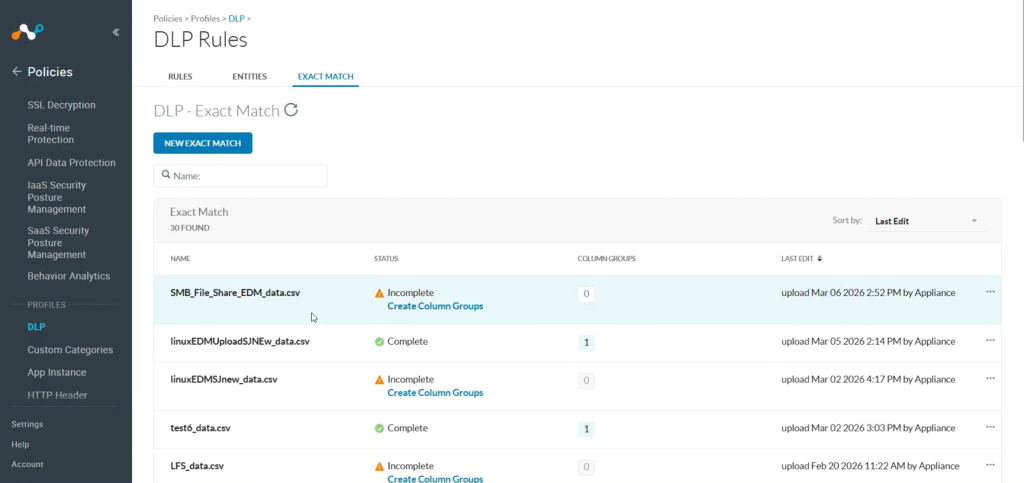
Task: Sort by Last Edit column arrow
Action: (820, 258)
